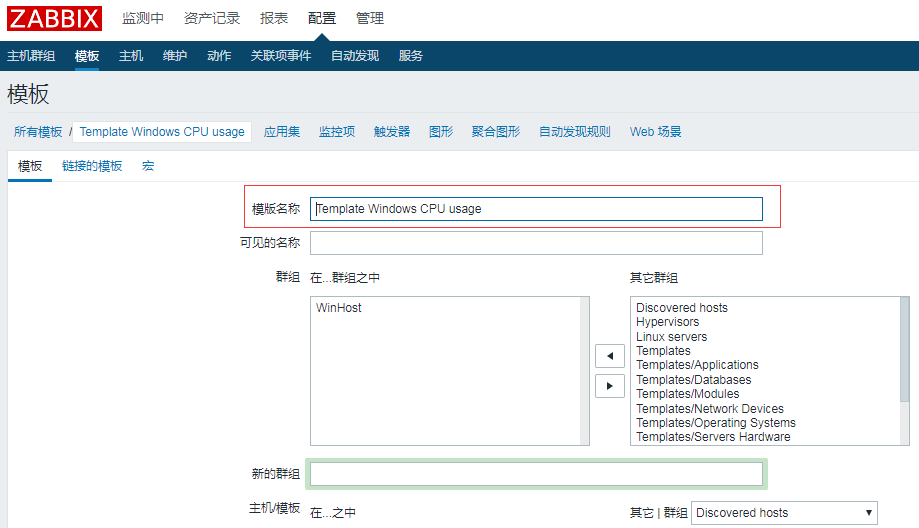Open the 自动发现规则 link
This screenshot has width=919, height=528.
(575, 132)
